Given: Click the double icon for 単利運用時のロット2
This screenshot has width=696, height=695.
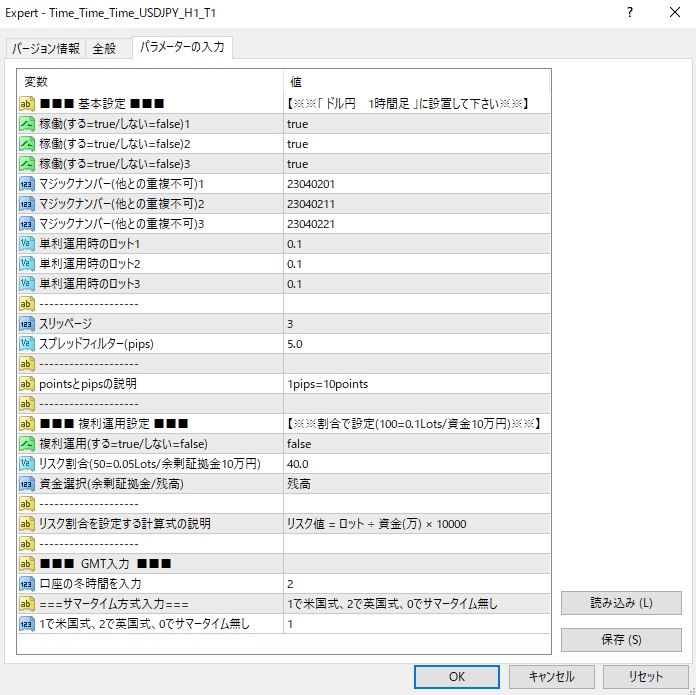Looking at the screenshot, I should pos(27,264).
